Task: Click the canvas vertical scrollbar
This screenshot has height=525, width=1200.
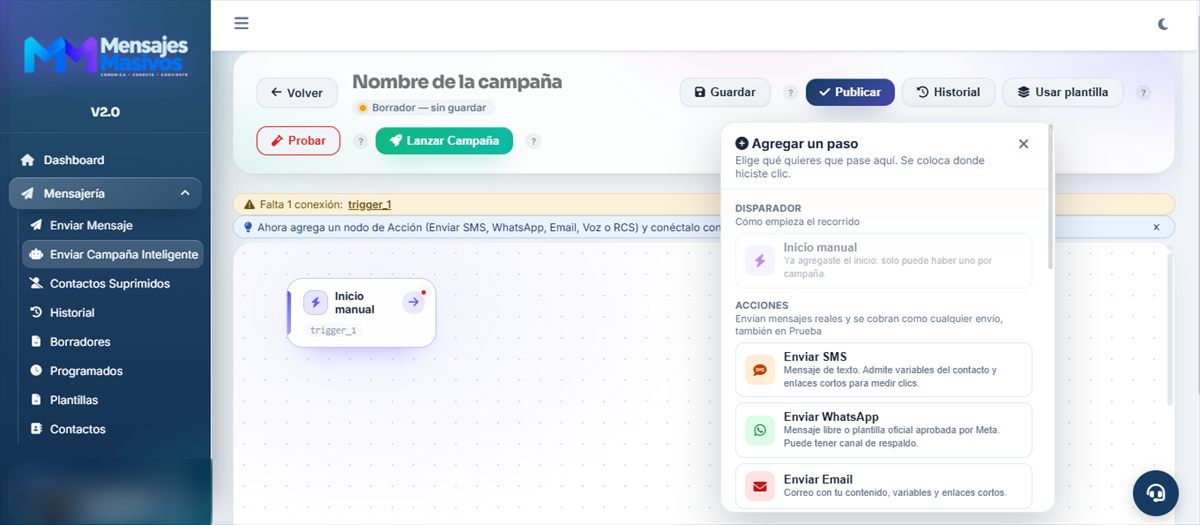Action: tap(1170, 330)
